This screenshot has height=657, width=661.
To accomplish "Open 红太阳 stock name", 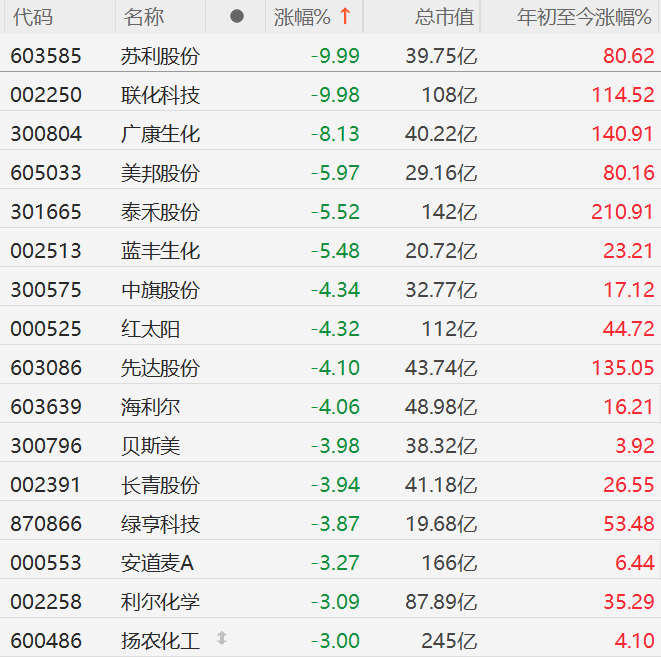I will pyautogui.click(x=150, y=329).
